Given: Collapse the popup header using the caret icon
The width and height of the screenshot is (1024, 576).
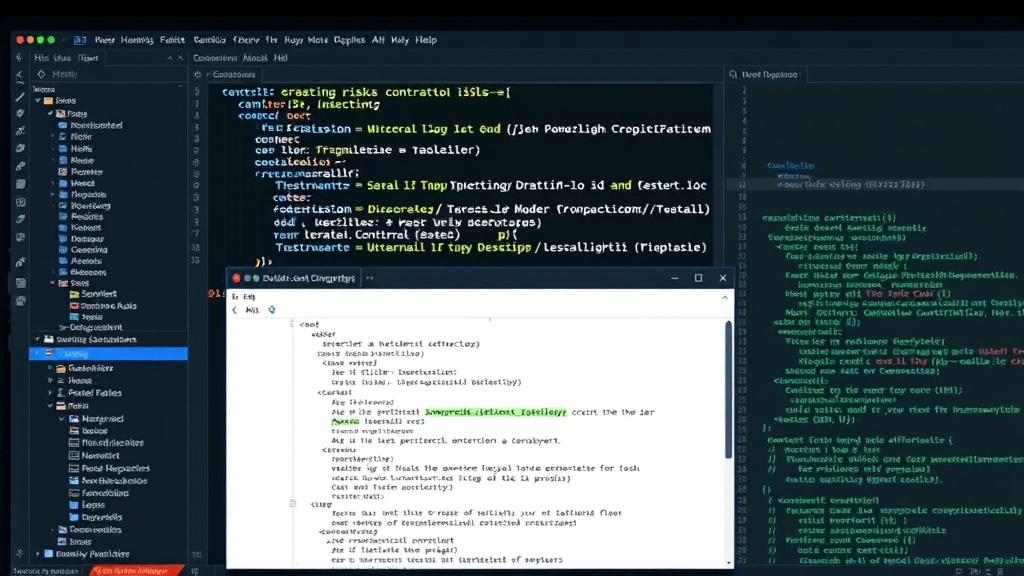Looking at the screenshot, I should tap(724, 297).
